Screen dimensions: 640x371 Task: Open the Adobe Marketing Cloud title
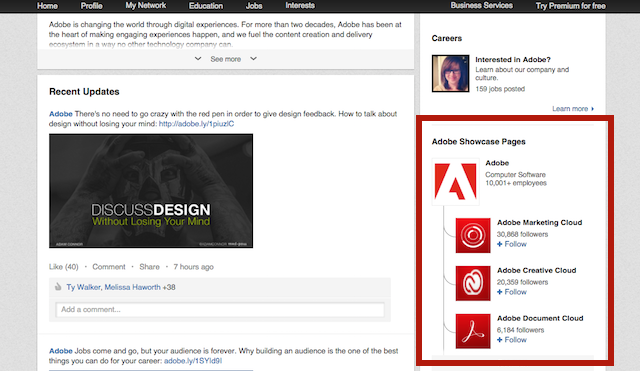coord(540,222)
